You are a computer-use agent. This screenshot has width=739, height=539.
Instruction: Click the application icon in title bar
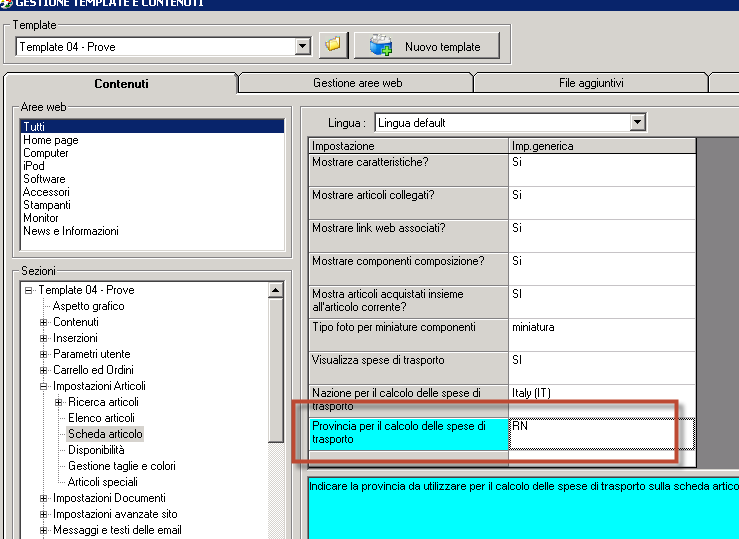[6, 4]
